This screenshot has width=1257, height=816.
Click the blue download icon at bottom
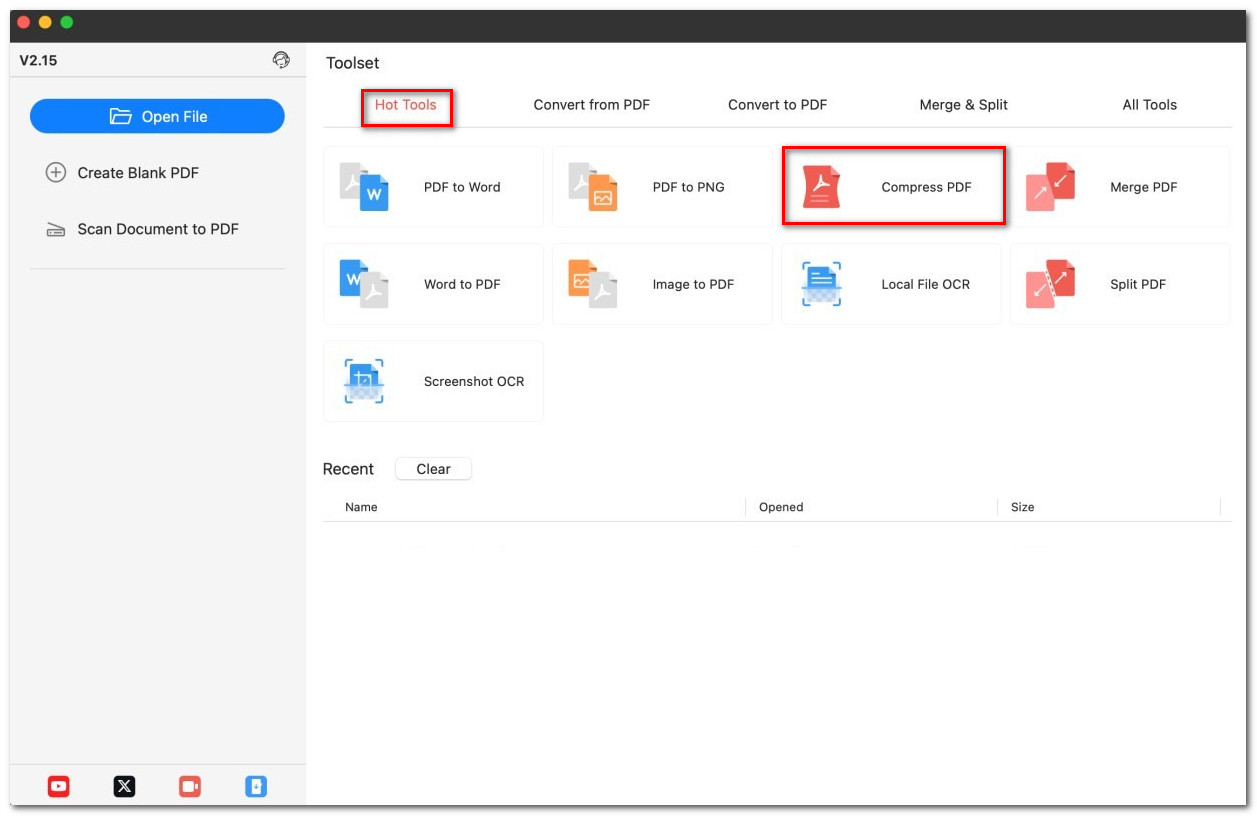pos(256,787)
